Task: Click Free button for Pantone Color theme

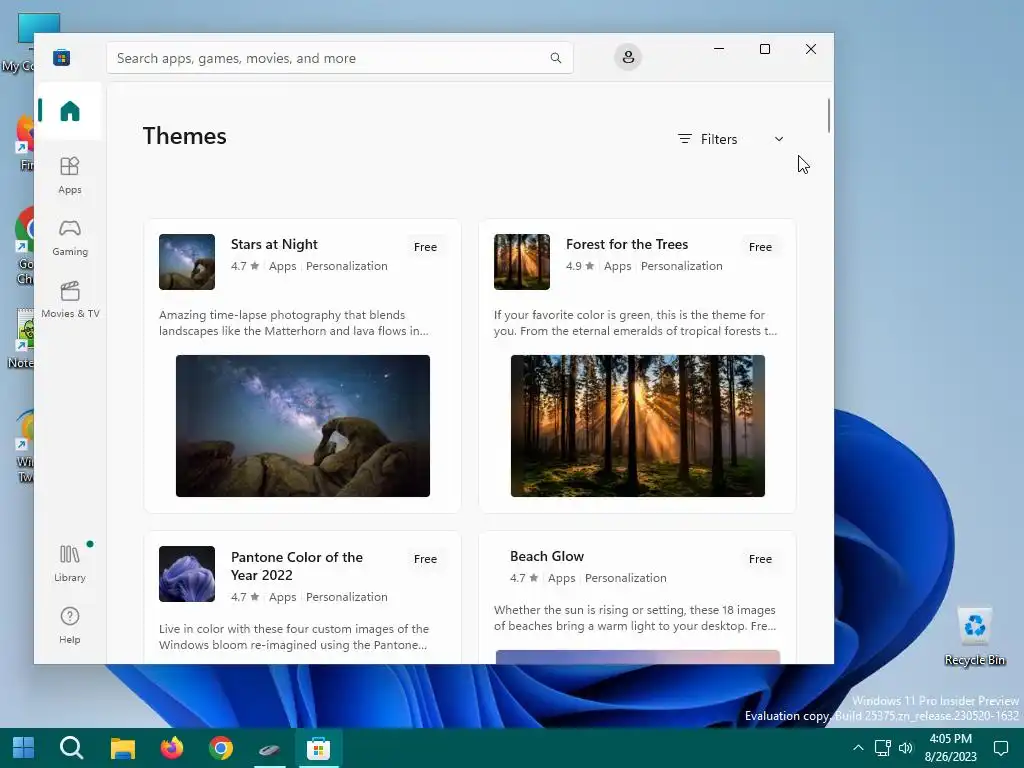Action: coord(425,559)
